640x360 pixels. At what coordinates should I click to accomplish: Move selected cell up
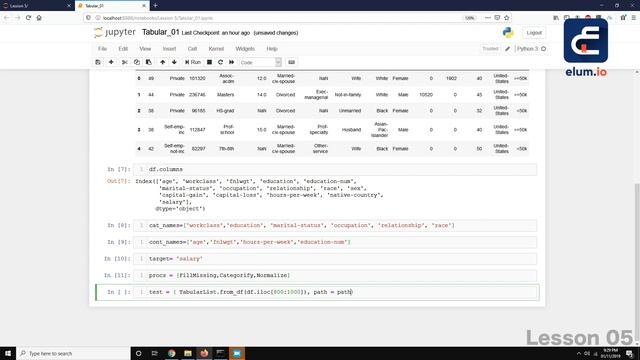click(x=162, y=62)
